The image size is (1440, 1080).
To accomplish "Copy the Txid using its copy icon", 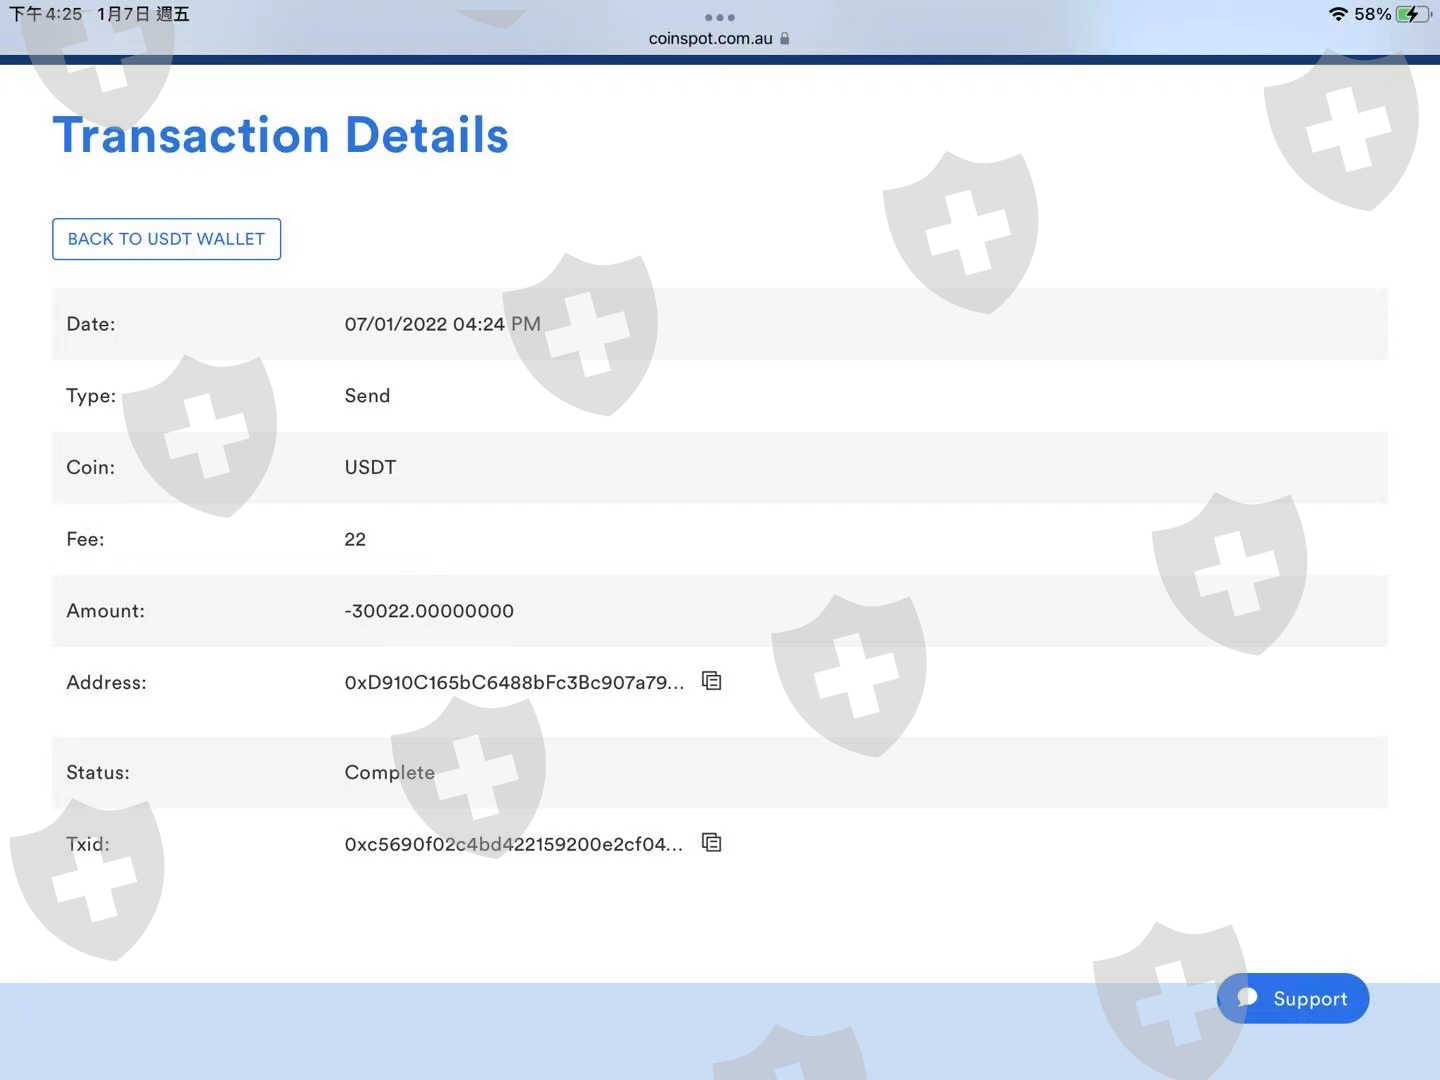I will (x=711, y=843).
